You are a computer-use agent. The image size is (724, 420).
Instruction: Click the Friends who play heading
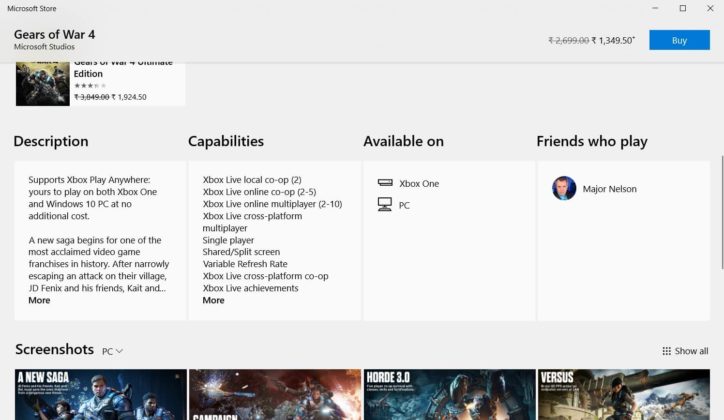[x=592, y=141]
